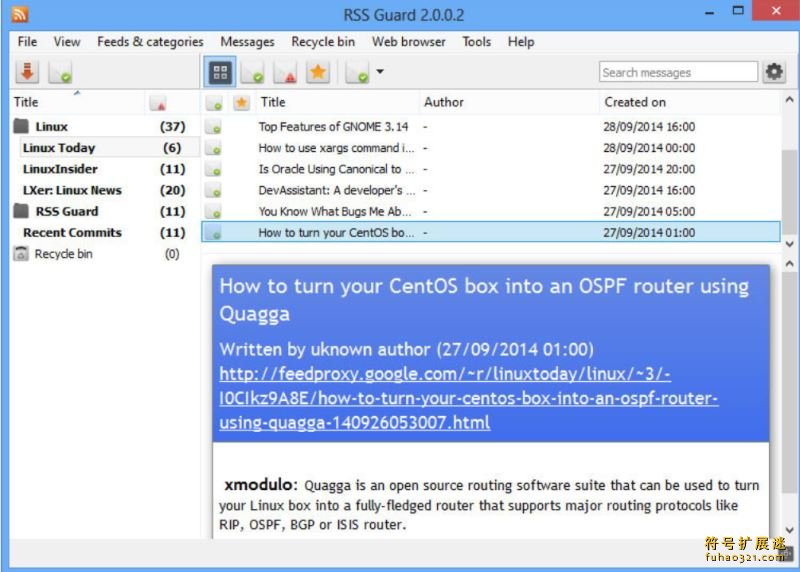The height and width of the screenshot is (572, 800).
Task: Open the feedproxy.google.com article link
Action: point(468,398)
